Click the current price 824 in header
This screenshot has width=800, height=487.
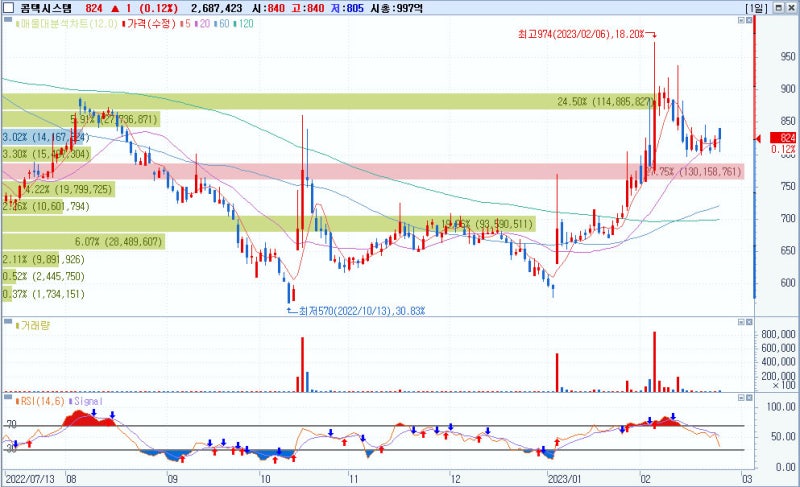(94, 8)
